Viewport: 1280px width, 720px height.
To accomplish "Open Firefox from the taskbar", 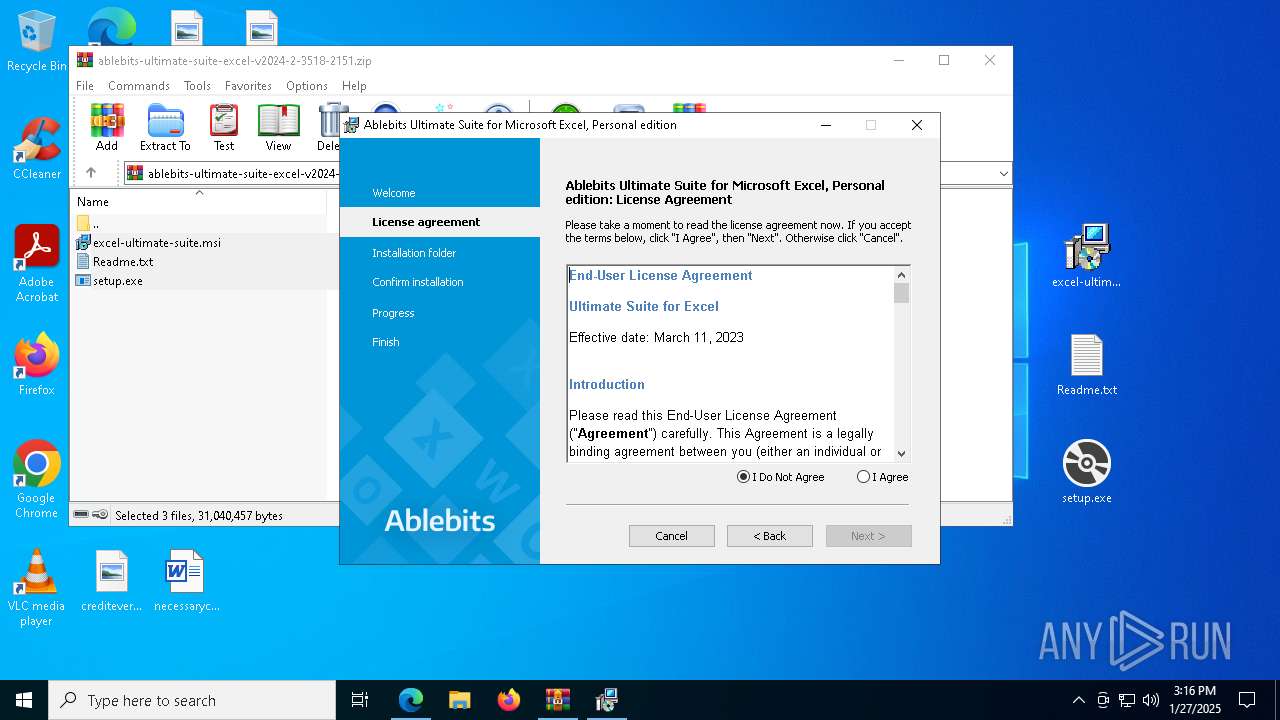I will (x=509, y=700).
